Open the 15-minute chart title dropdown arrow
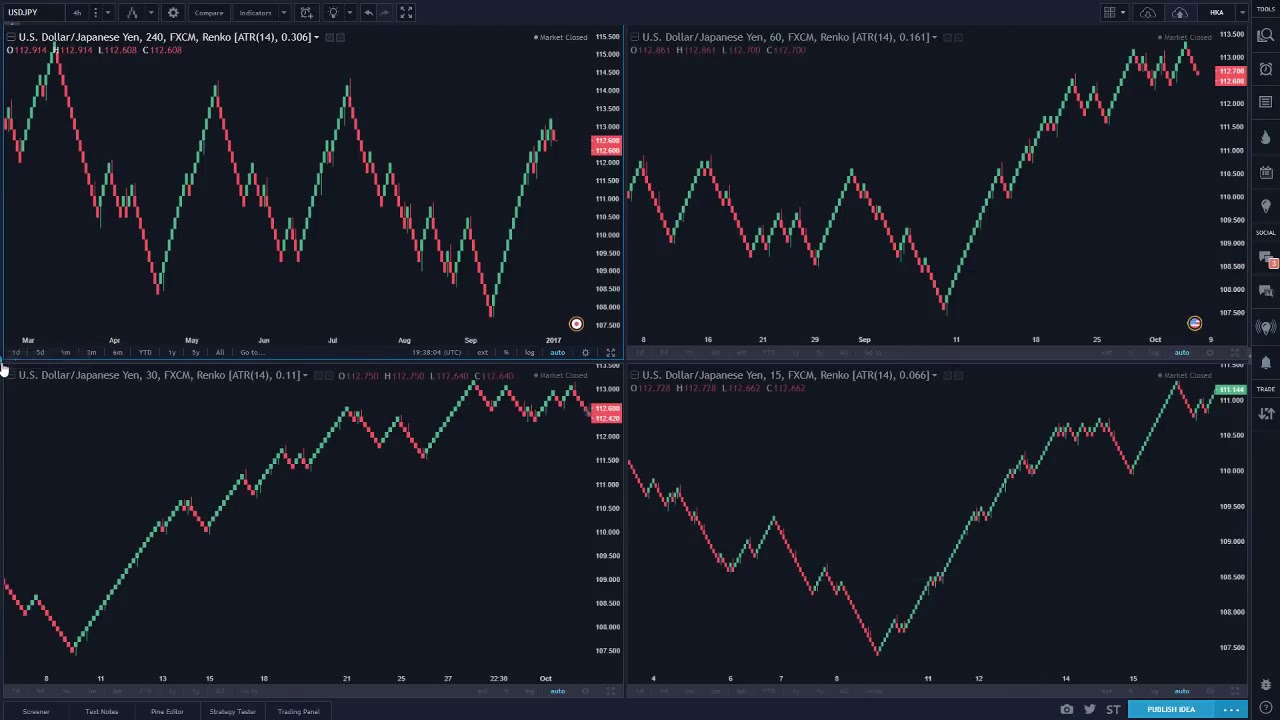The image size is (1280, 720). tap(934, 375)
